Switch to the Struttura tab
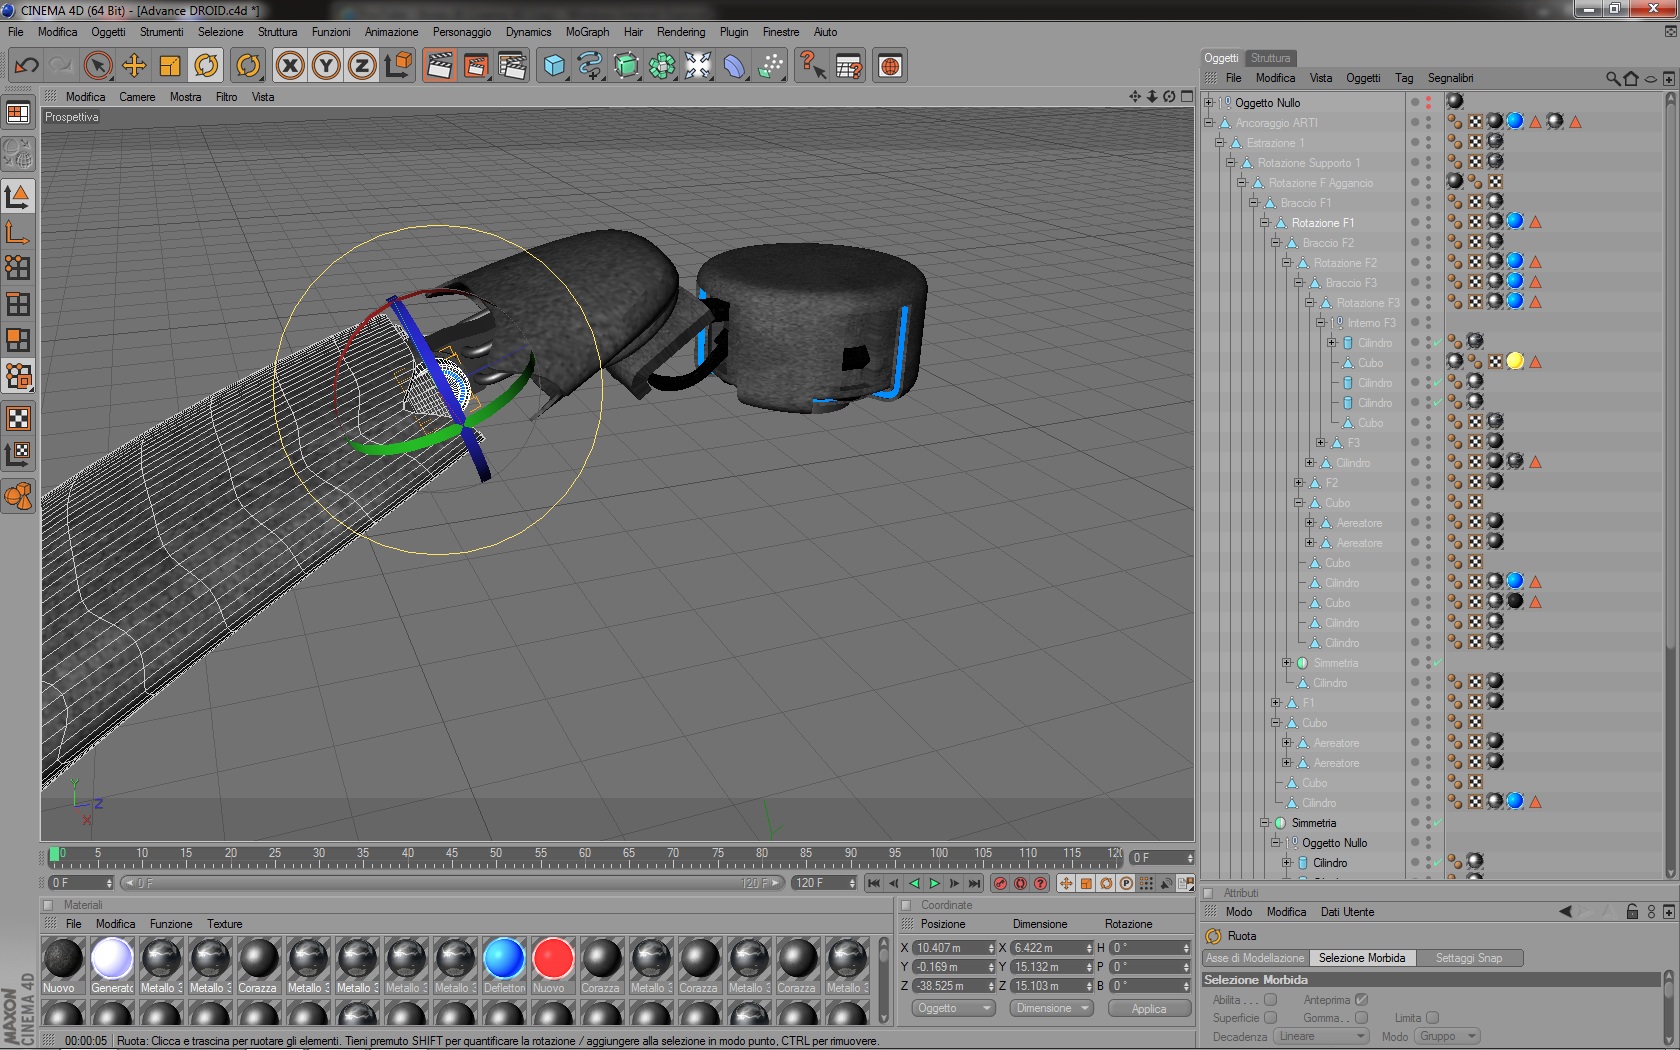The image size is (1680, 1050). [1270, 58]
